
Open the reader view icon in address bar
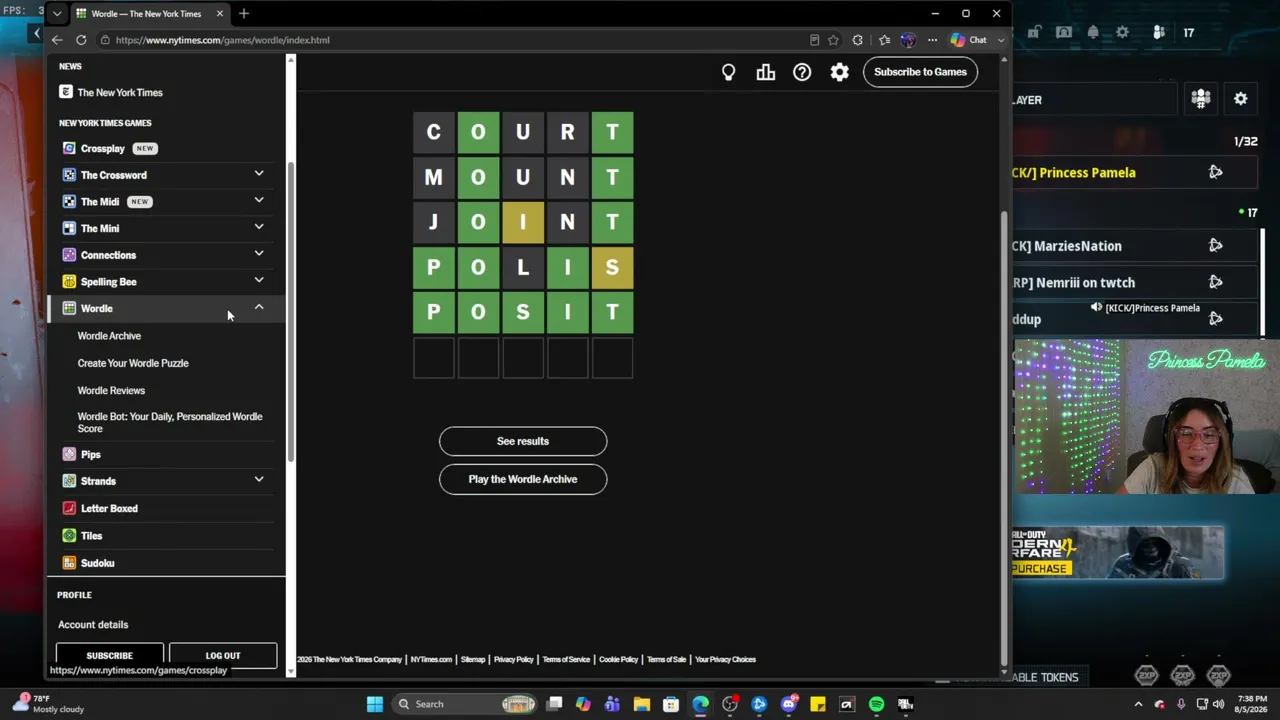(x=814, y=40)
